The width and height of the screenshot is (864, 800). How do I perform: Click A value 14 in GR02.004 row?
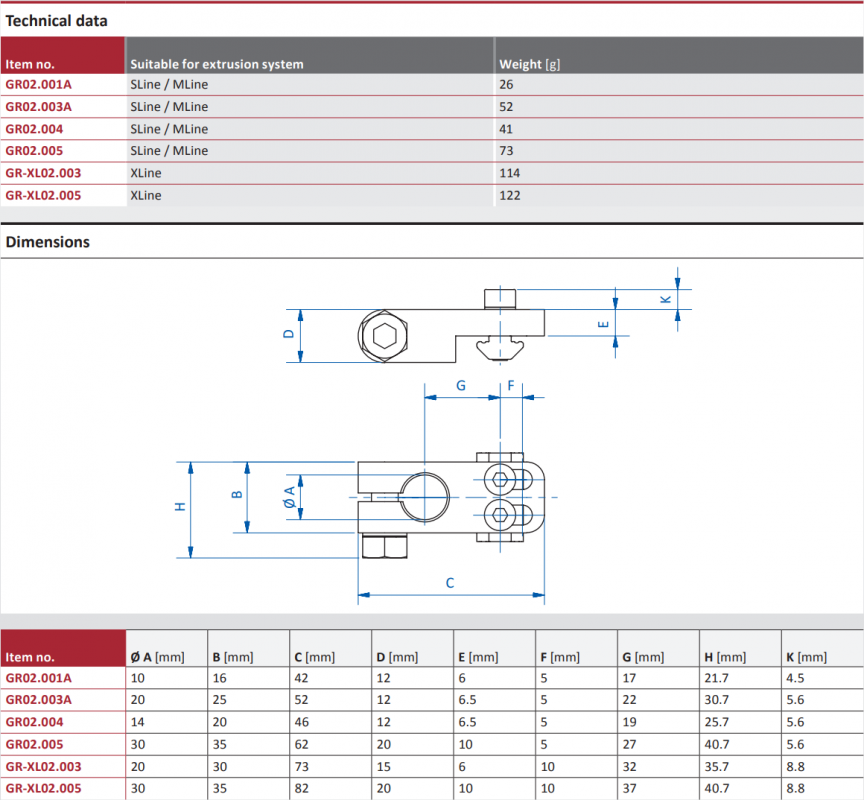click(138, 722)
